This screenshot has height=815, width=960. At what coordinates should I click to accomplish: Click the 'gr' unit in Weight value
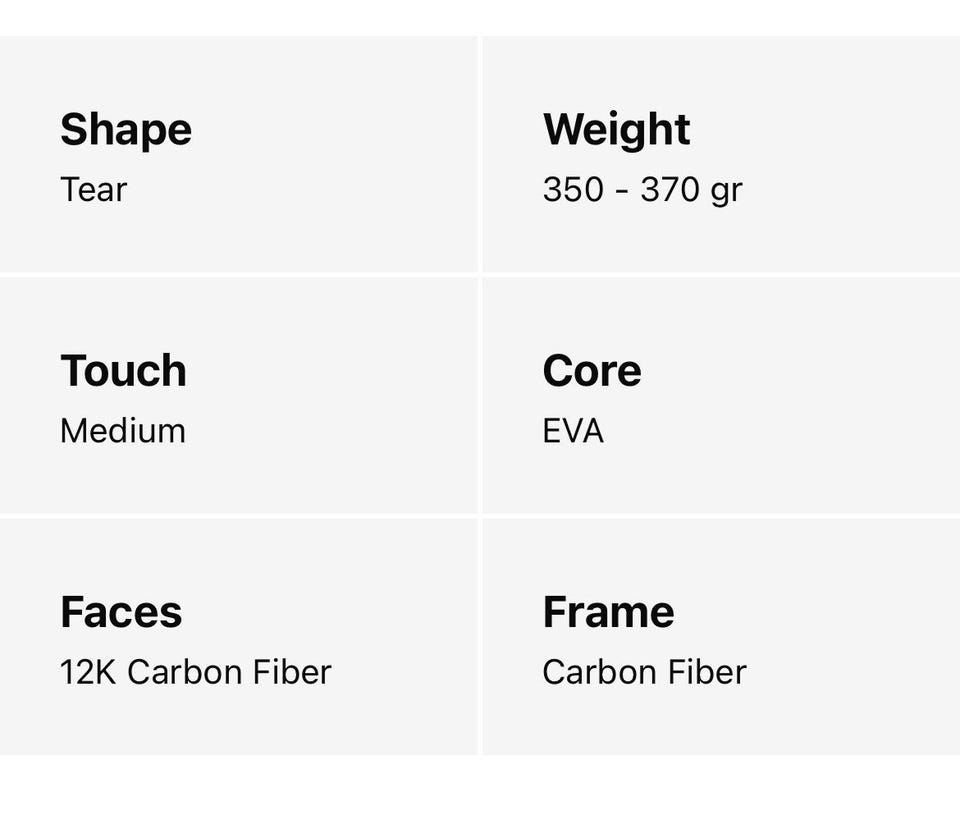pyautogui.click(x=727, y=190)
